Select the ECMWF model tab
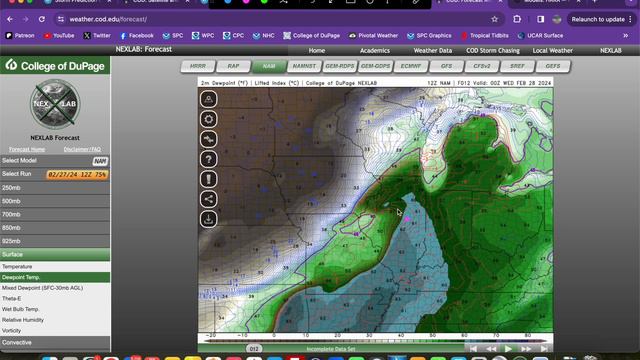Image resolution: width=640 pixels, height=360 pixels. tap(411, 66)
